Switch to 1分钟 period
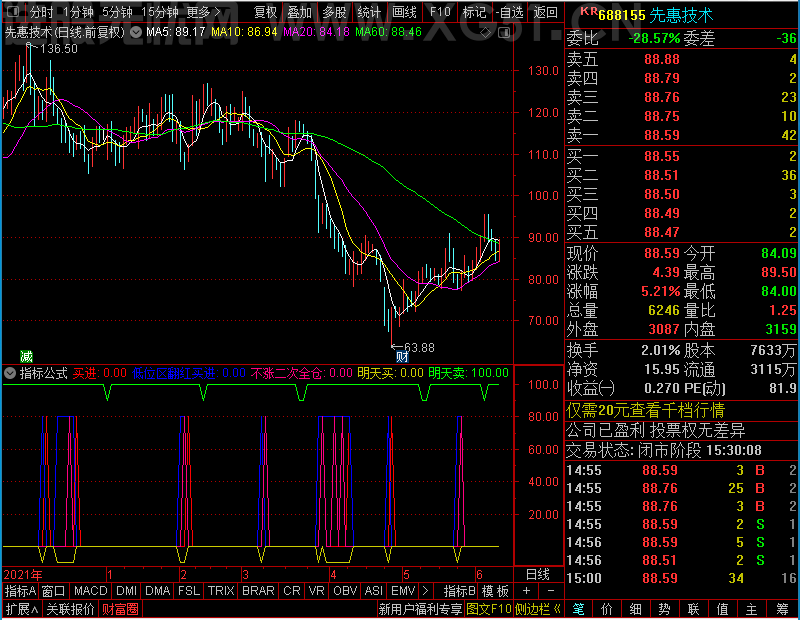Viewport: 800px width, 620px height. (x=79, y=12)
